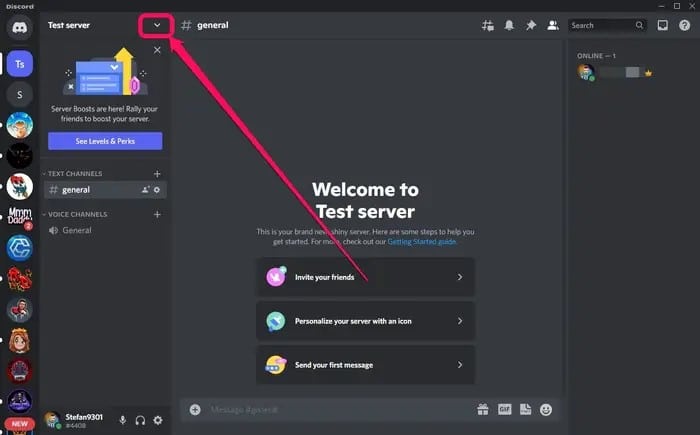
Task: Edit general channel gear icon
Action: [157, 190]
